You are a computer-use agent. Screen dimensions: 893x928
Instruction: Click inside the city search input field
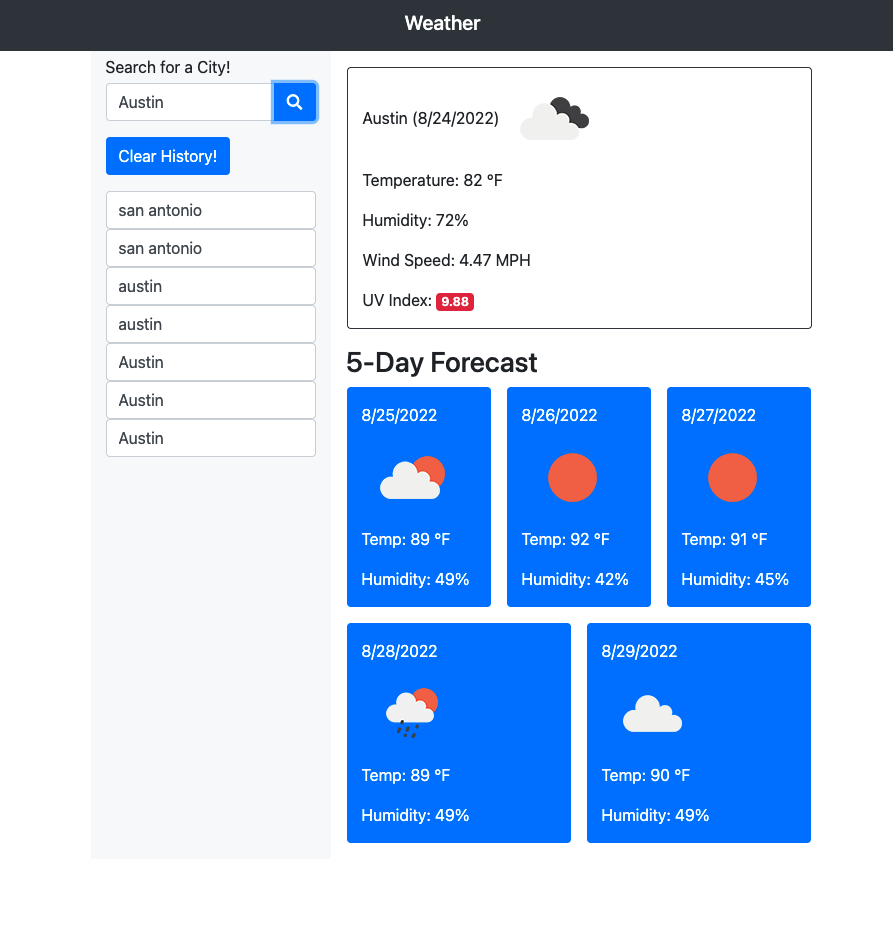(188, 102)
